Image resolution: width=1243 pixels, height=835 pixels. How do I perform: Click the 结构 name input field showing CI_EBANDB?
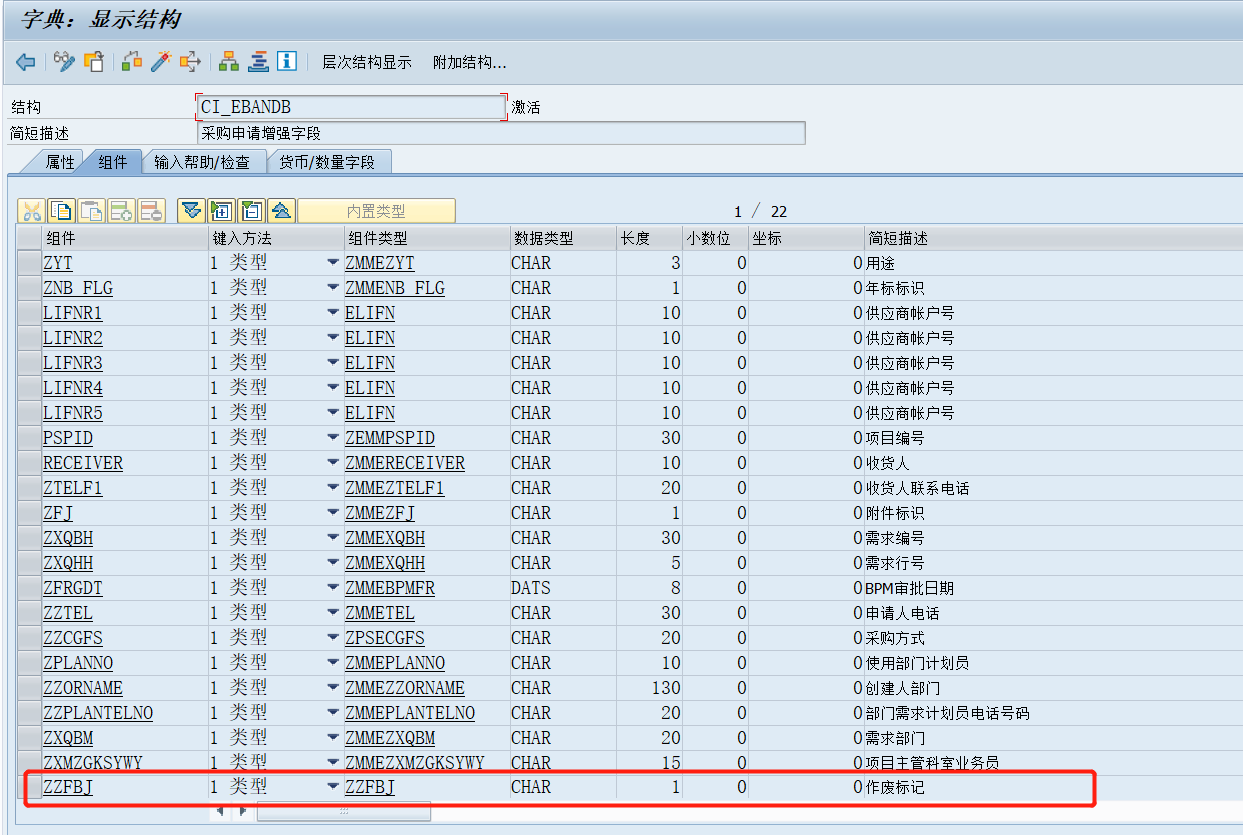tap(350, 104)
